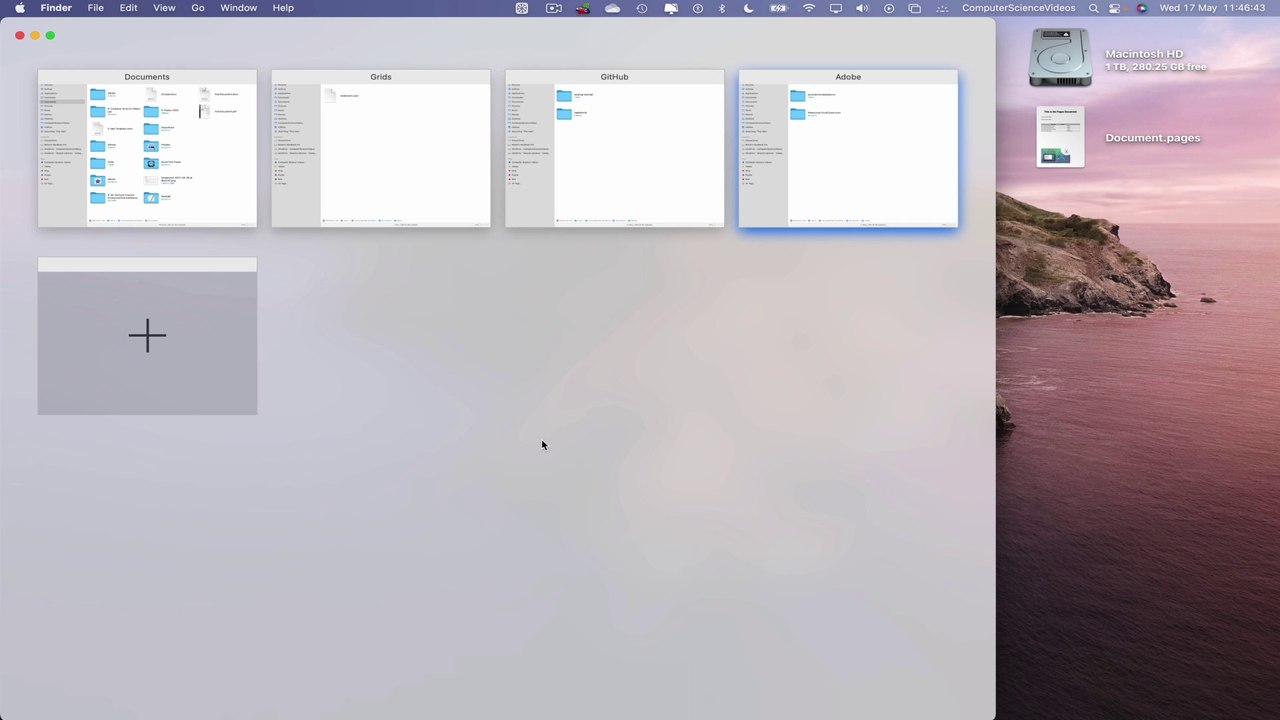Open the GitHub tab thumbnail
The height and width of the screenshot is (720, 1280).
[614, 148]
